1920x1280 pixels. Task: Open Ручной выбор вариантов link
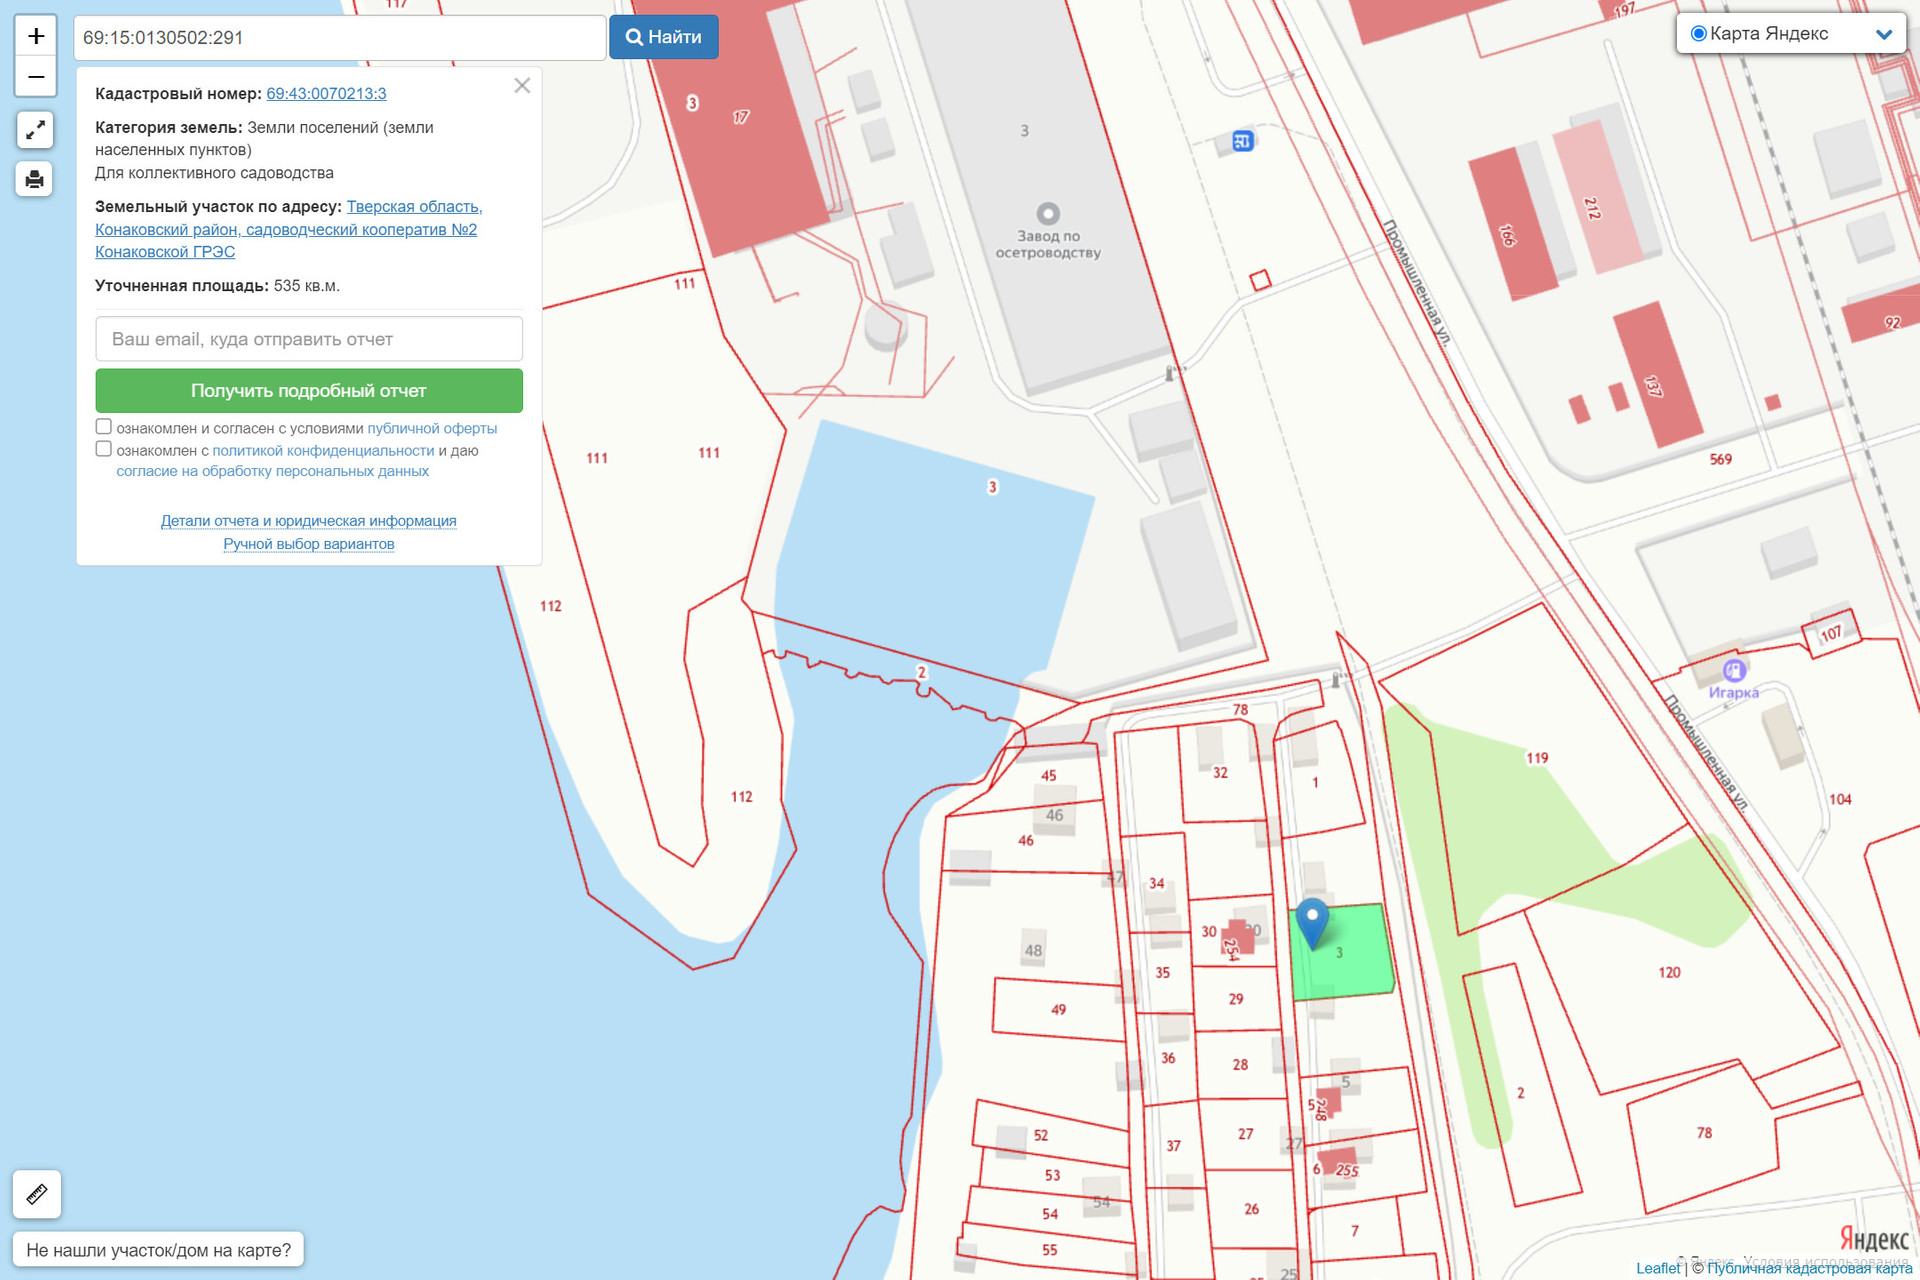coord(308,544)
